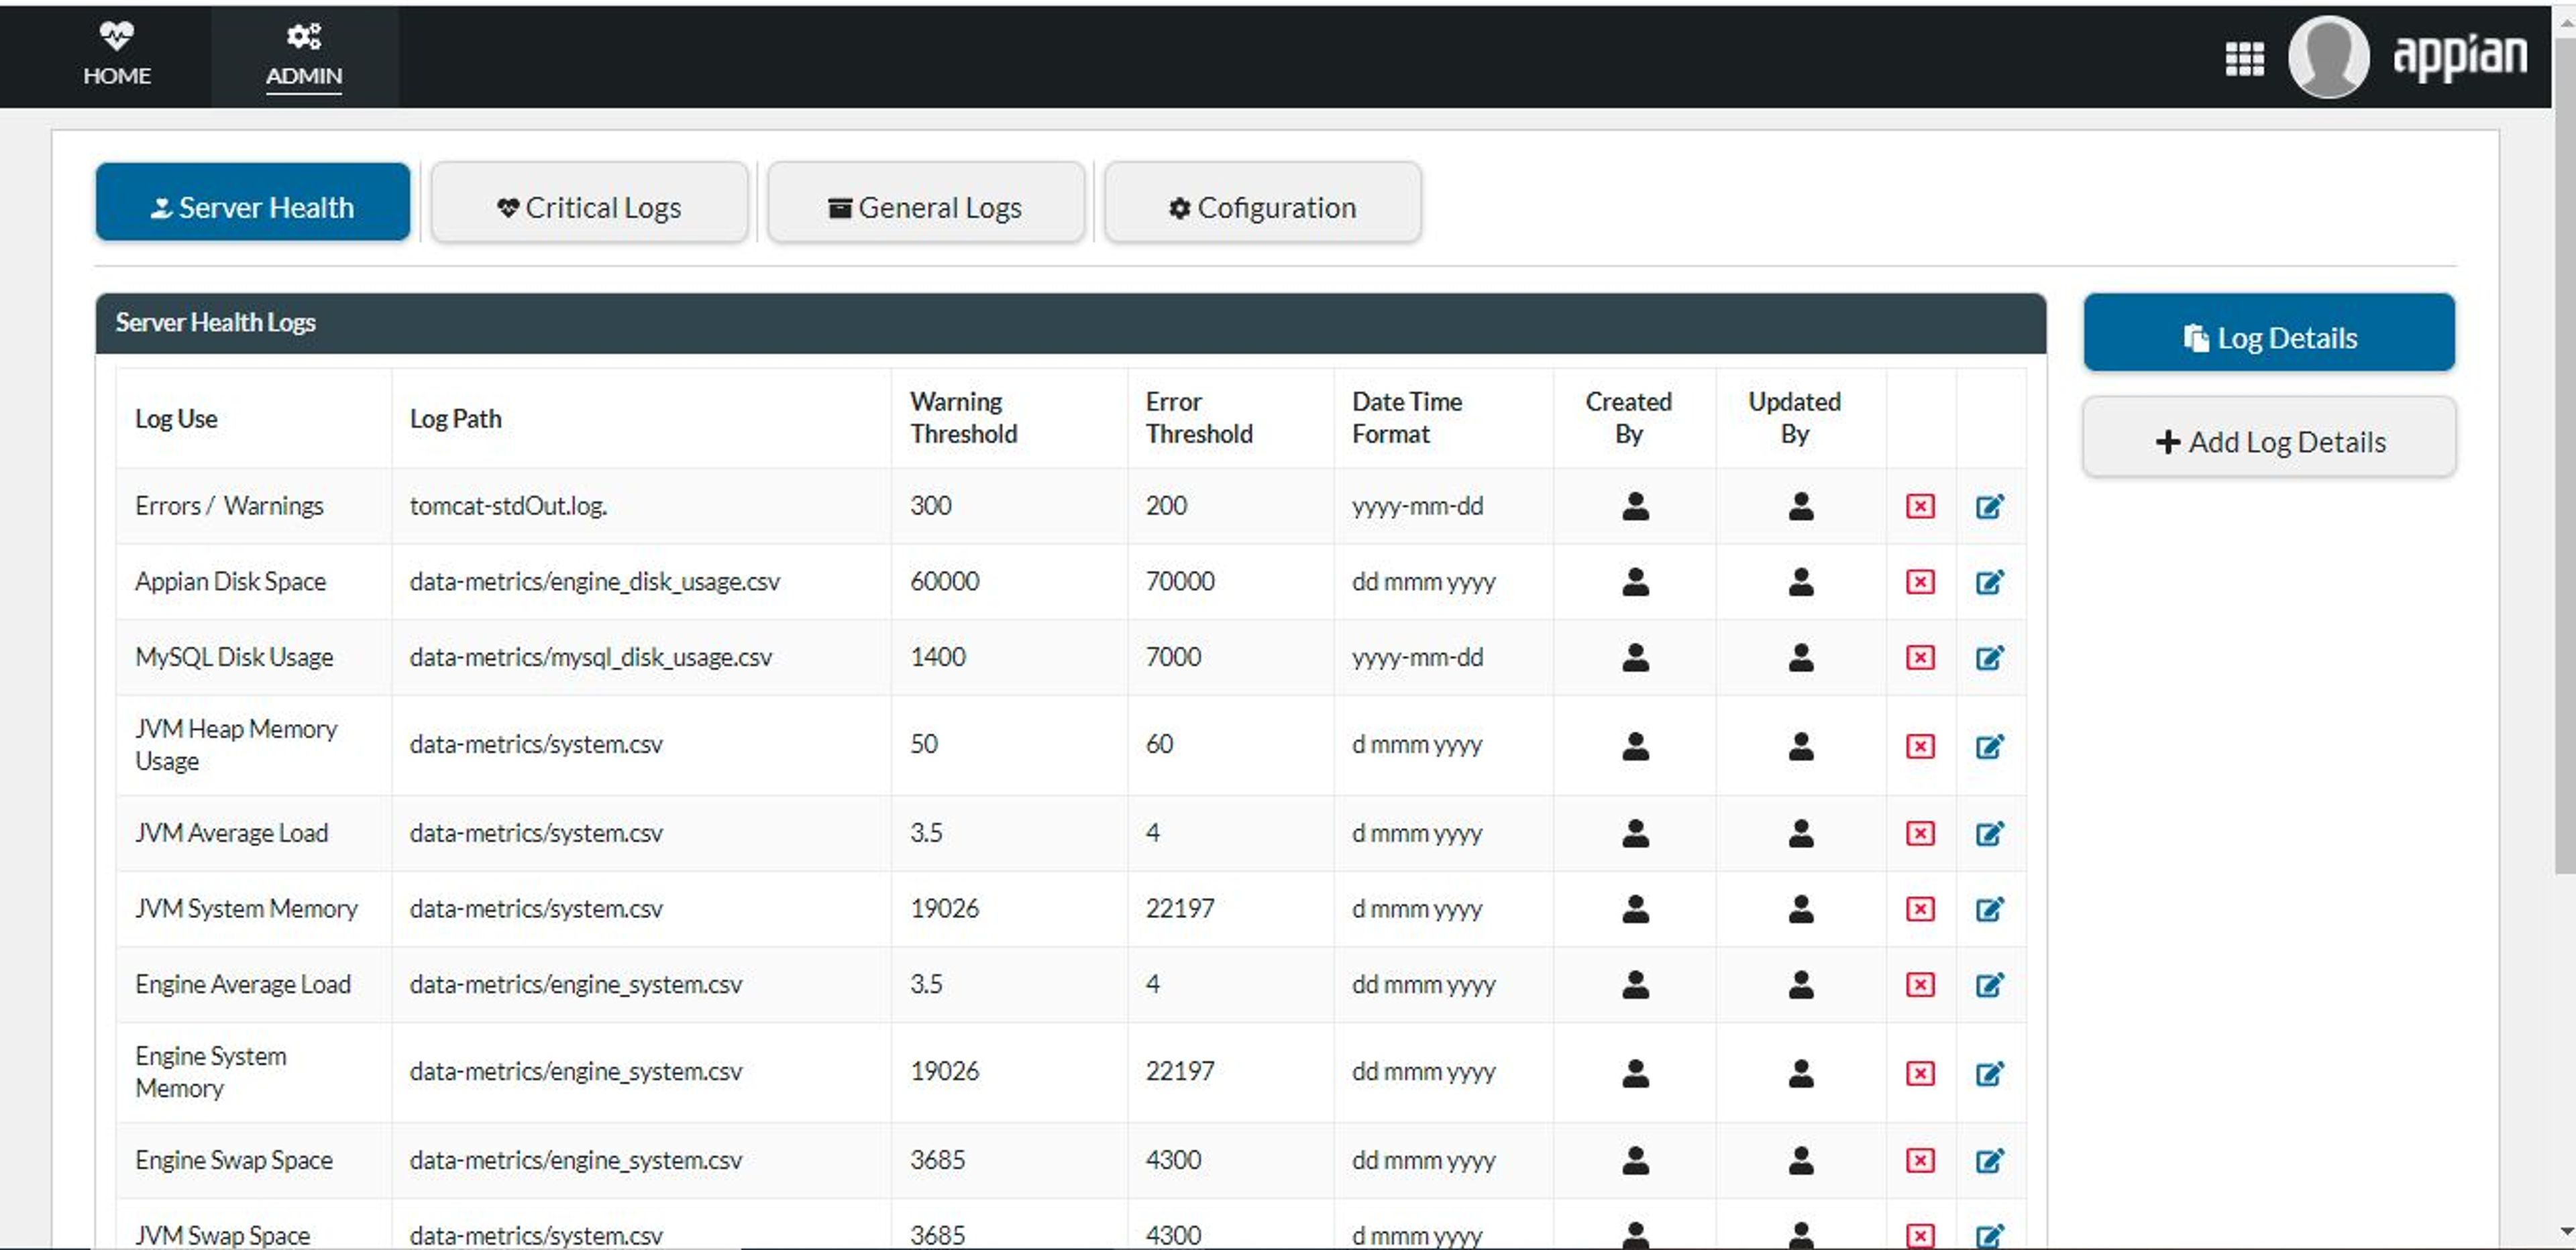Edit the JVM Average Load row
2576x1250 pixels.
pos(1989,833)
